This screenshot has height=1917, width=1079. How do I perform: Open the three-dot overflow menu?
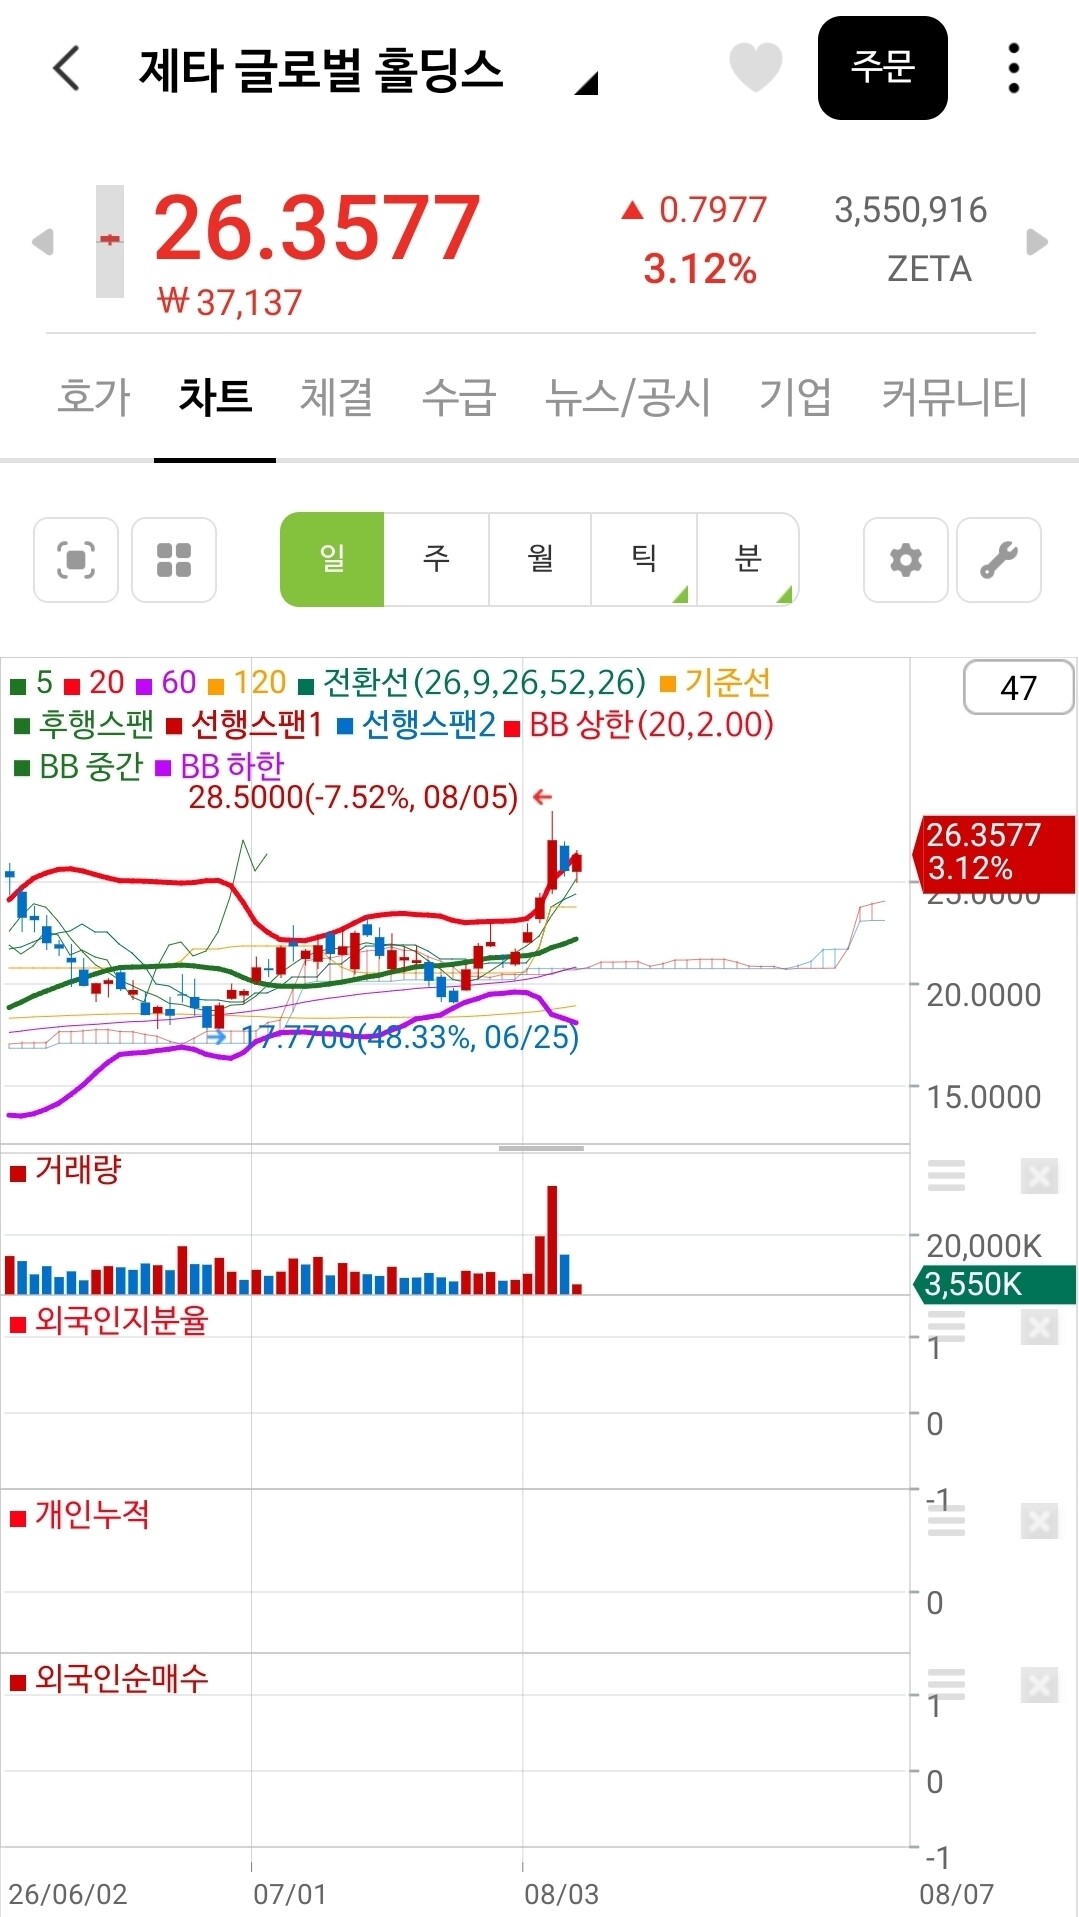coord(1014,68)
